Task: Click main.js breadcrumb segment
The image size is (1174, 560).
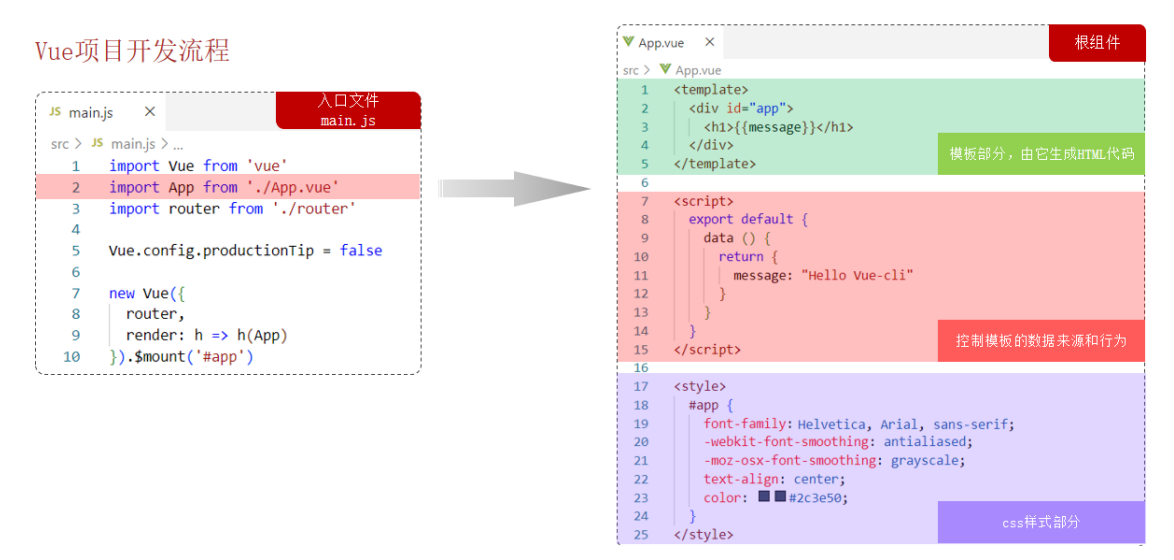Action: tap(133, 143)
